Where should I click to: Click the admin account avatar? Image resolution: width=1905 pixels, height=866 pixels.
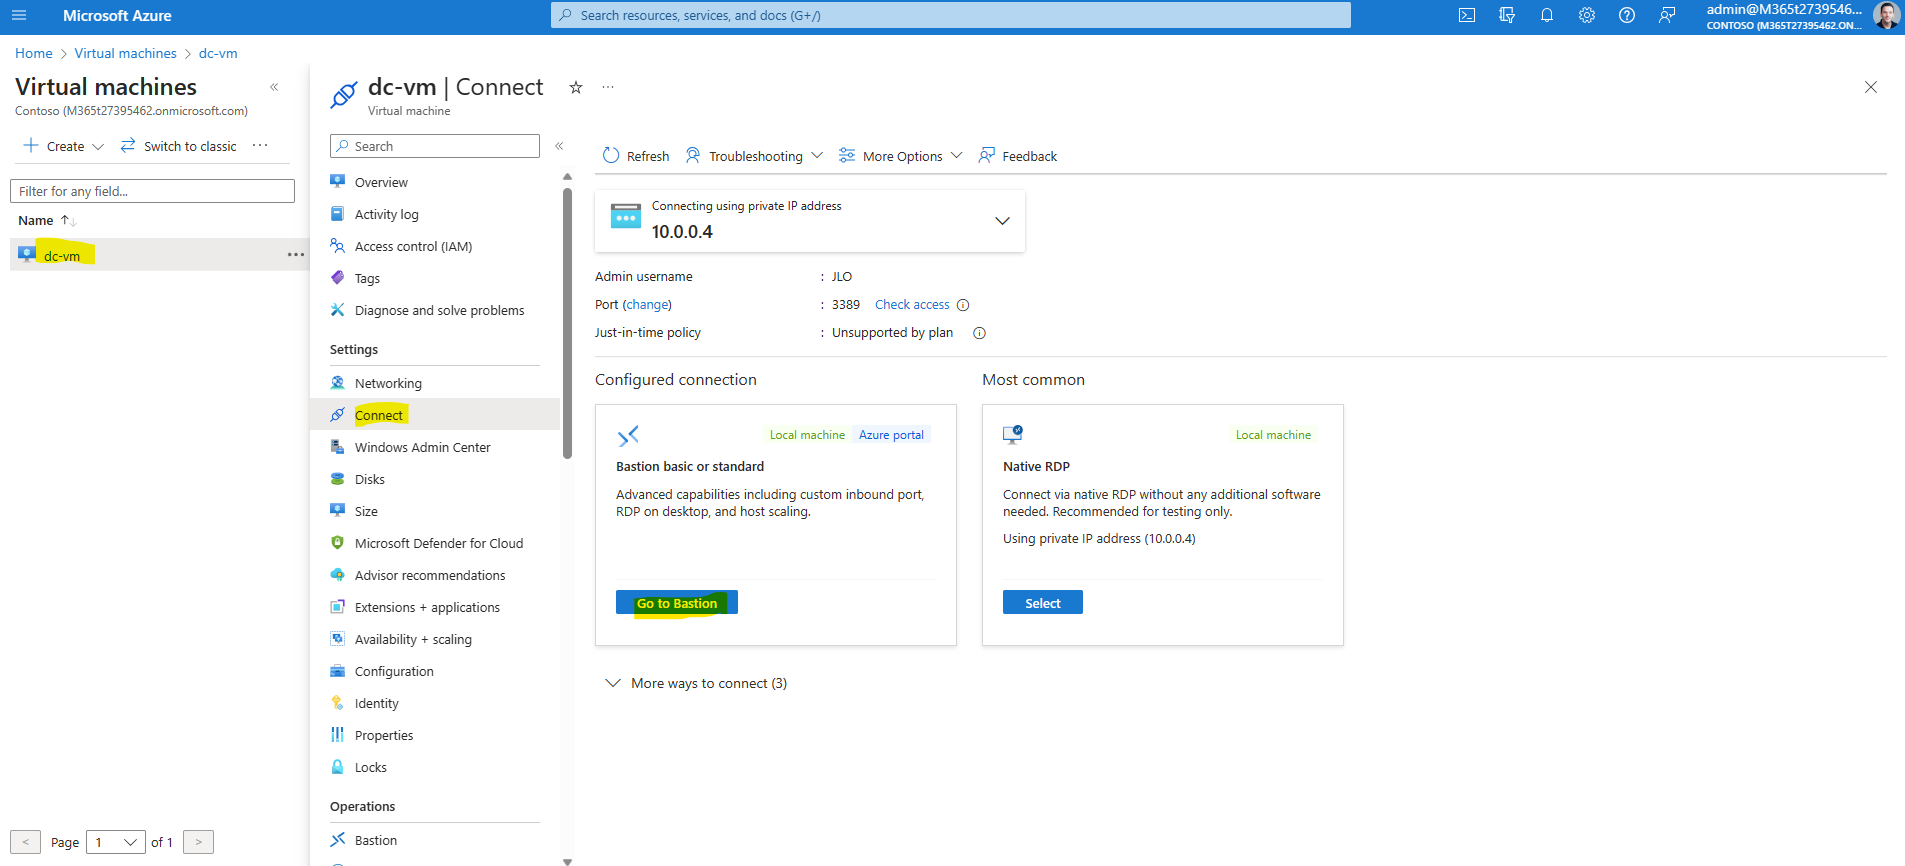tap(1886, 16)
